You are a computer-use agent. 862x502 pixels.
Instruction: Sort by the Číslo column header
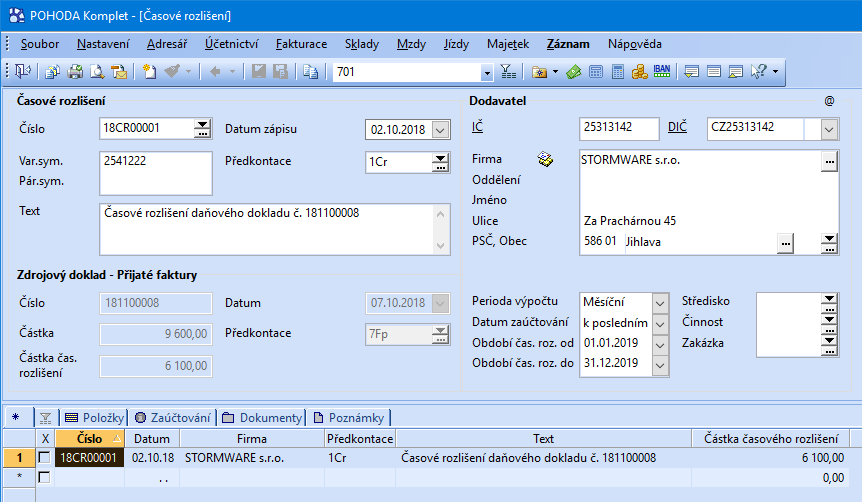click(90, 438)
